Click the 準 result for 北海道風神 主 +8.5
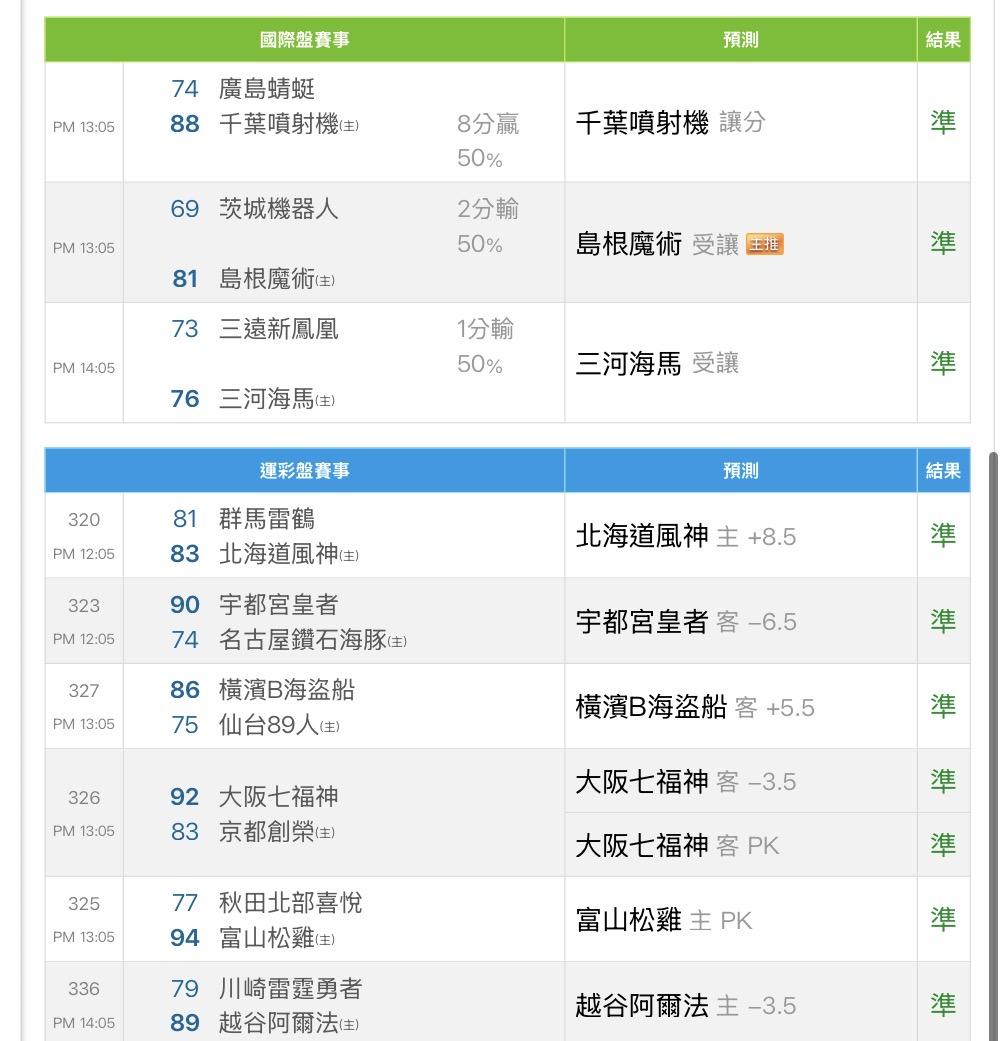This screenshot has height=1041, width=1007. pyautogui.click(x=942, y=535)
